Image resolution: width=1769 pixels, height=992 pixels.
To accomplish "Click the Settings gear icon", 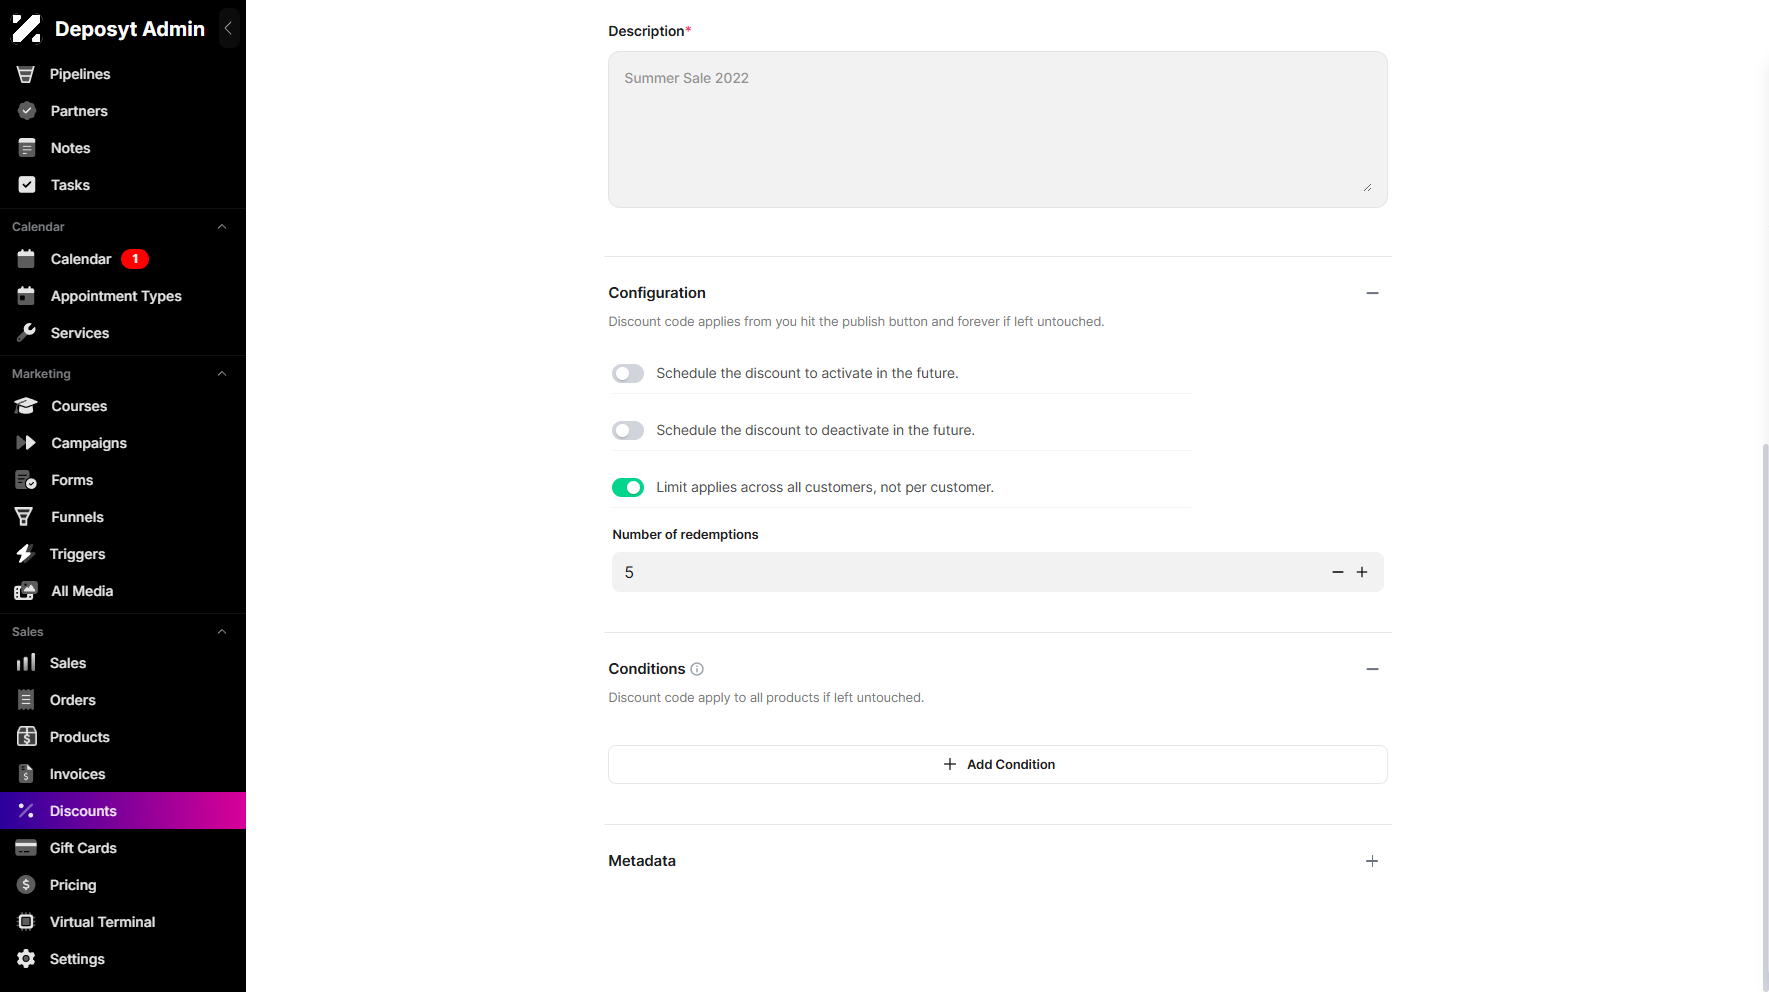I will coord(26,959).
